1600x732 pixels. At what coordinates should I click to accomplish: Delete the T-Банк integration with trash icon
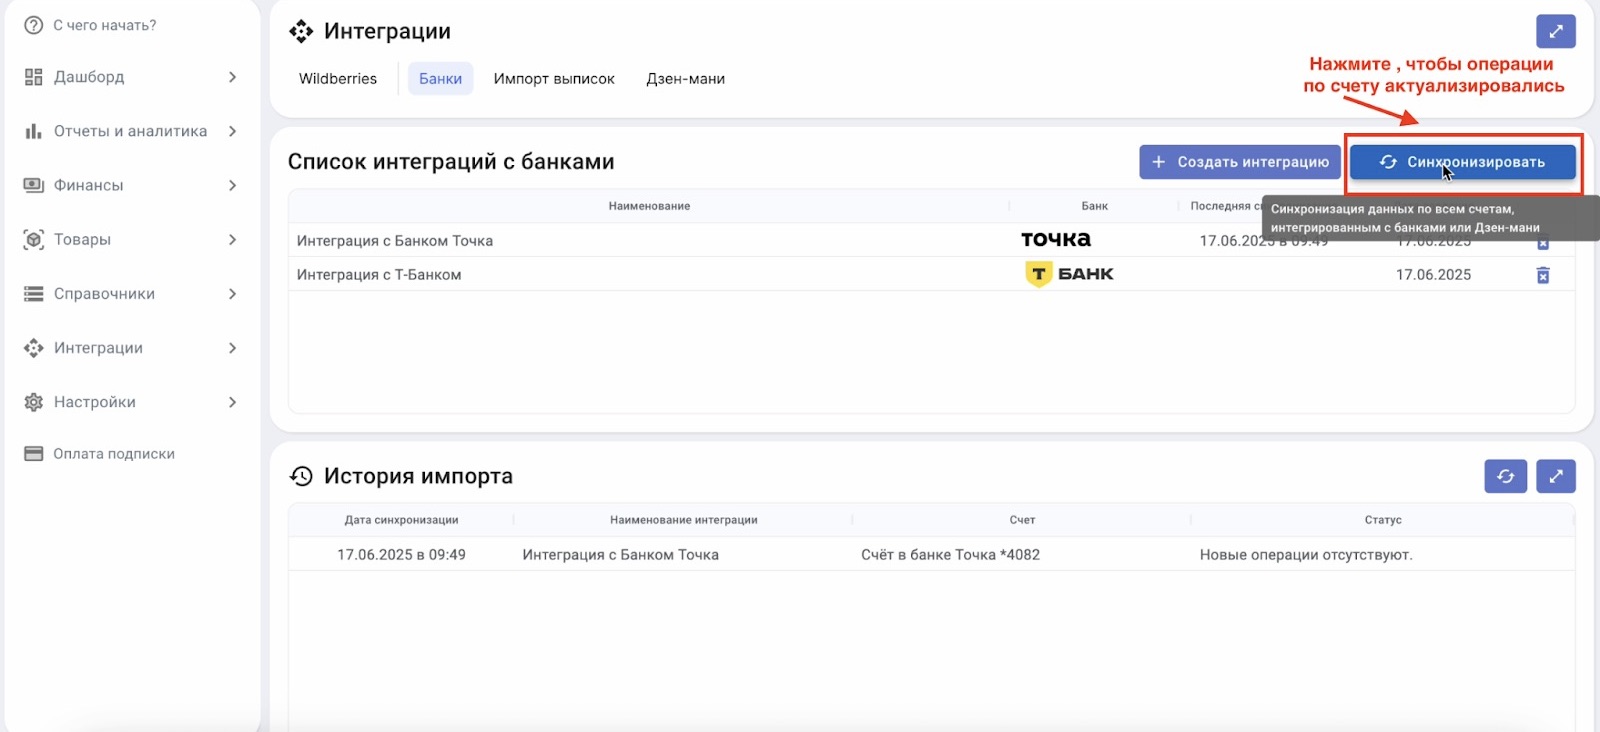tap(1542, 275)
